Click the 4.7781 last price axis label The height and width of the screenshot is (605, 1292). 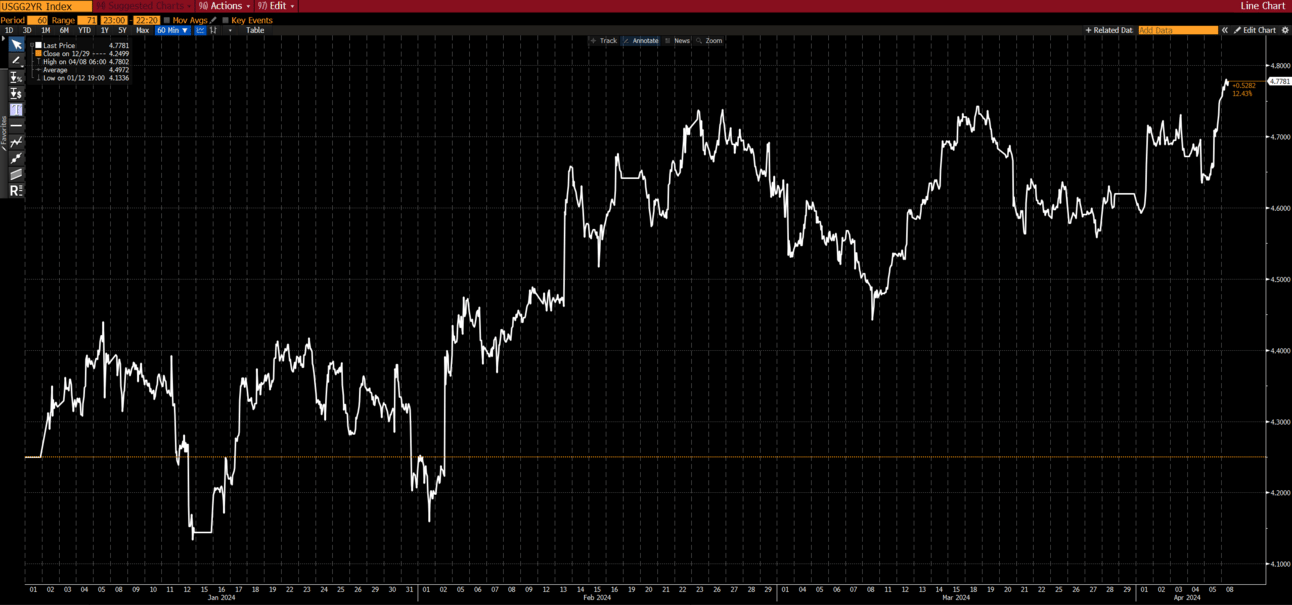(x=1279, y=81)
